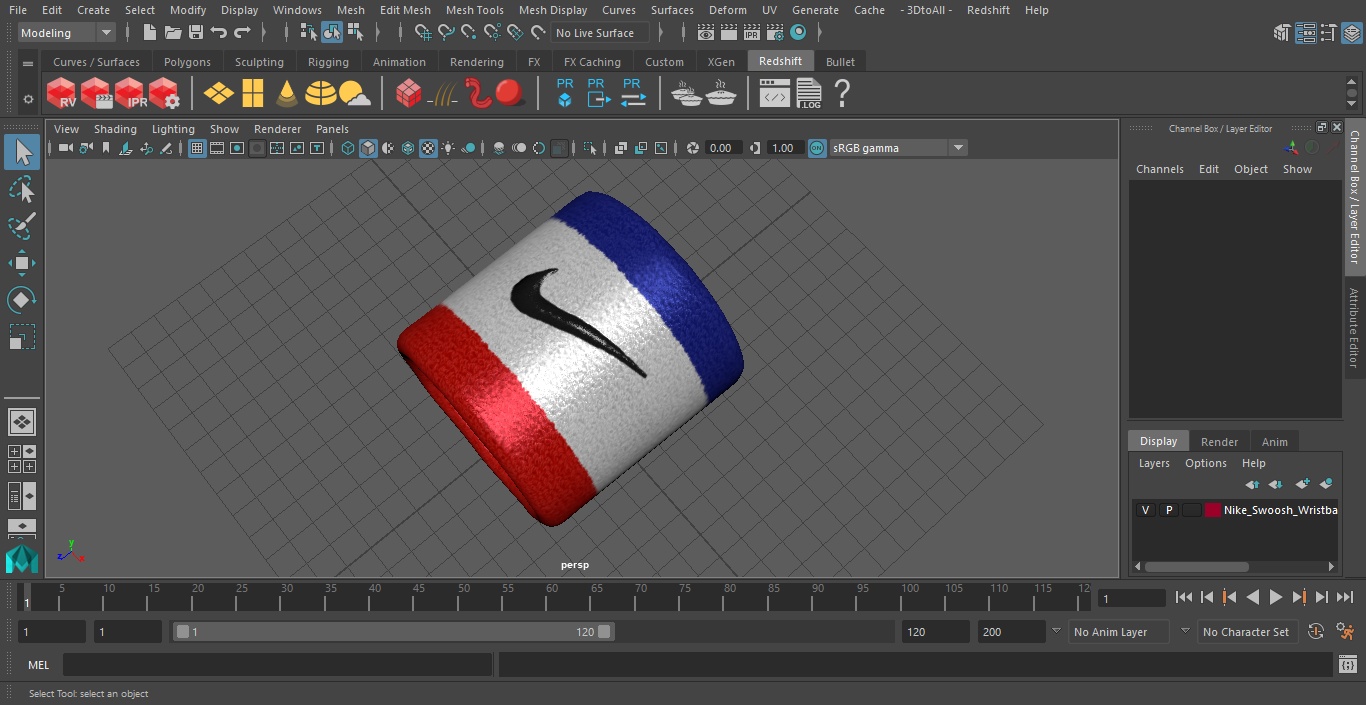Toggle visibility V of Nike_Swoosh_Wristband layer
The image size is (1366, 705).
pyautogui.click(x=1145, y=510)
